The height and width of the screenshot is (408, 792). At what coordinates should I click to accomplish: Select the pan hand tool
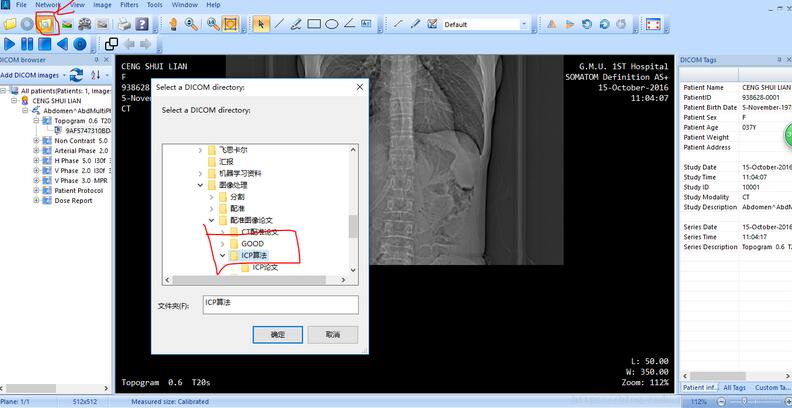tap(173, 24)
